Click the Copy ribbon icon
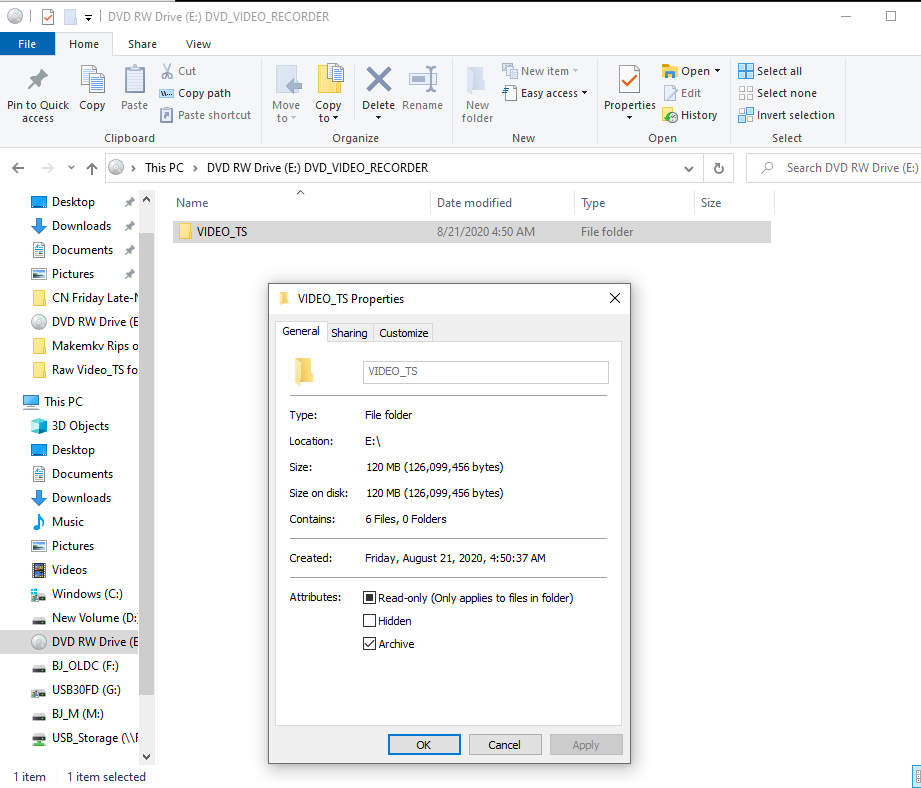This screenshot has height=788, width=921. coord(92,80)
